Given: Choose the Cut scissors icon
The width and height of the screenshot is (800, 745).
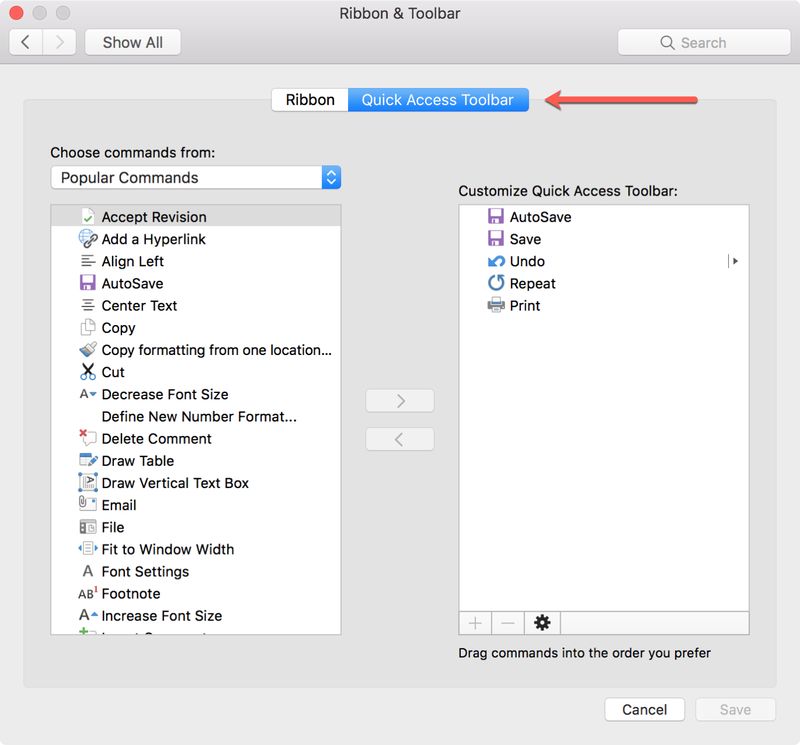Looking at the screenshot, I should (x=88, y=372).
